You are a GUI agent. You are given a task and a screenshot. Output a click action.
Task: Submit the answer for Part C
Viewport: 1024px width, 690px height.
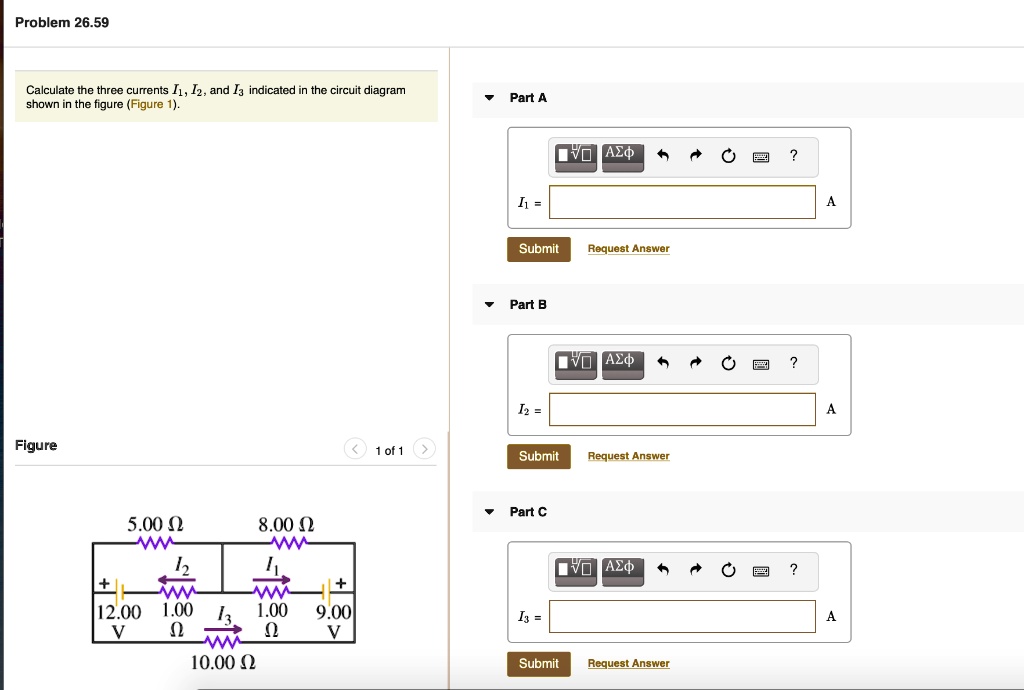539,663
